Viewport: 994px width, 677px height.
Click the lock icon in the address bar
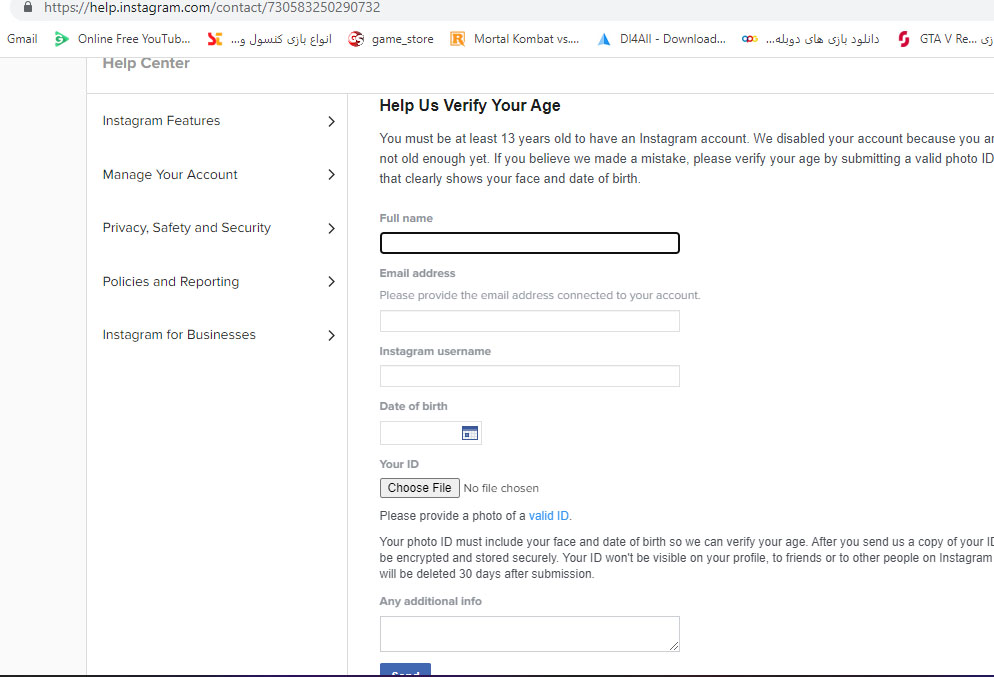tap(27, 7)
